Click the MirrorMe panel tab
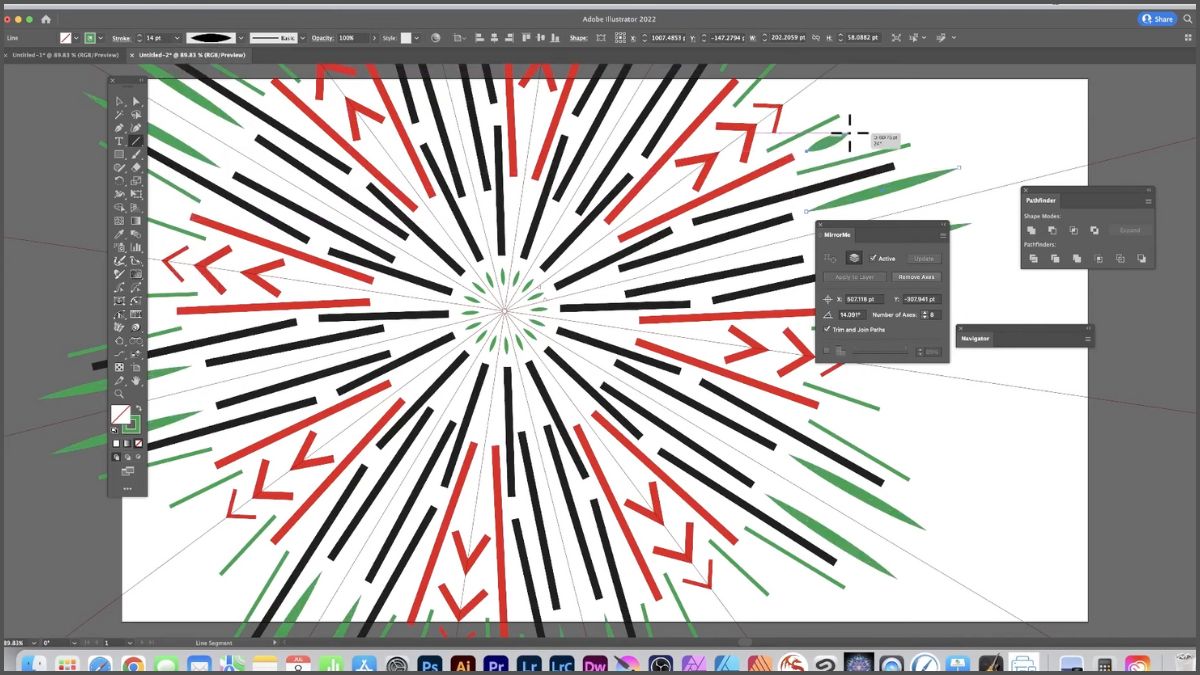Image resolution: width=1200 pixels, height=675 pixels. [838, 235]
